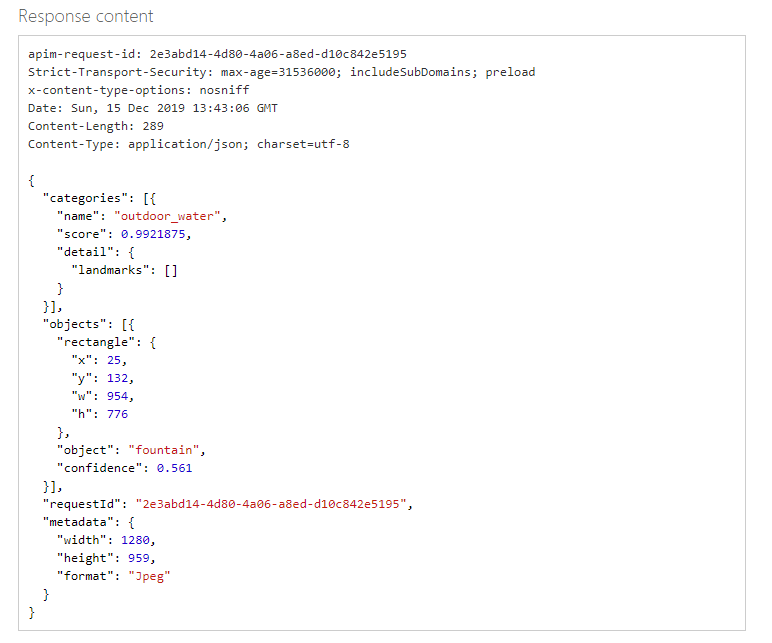Click the "landmarks" empty array
The width and height of the screenshot is (772, 643).
click(x=171, y=270)
